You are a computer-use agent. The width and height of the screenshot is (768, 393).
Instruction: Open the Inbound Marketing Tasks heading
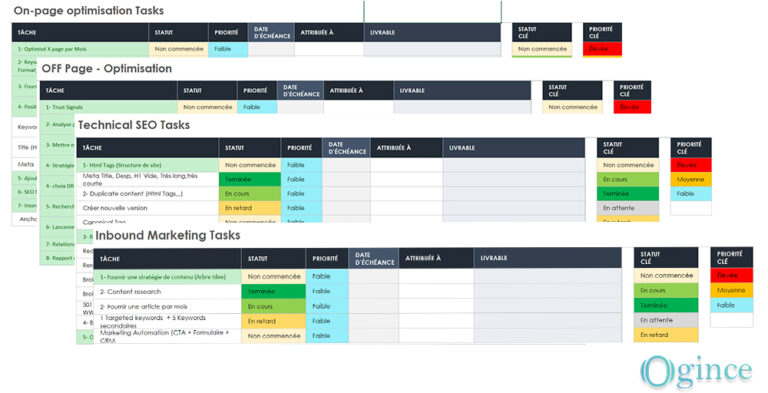[x=168, y=235]
